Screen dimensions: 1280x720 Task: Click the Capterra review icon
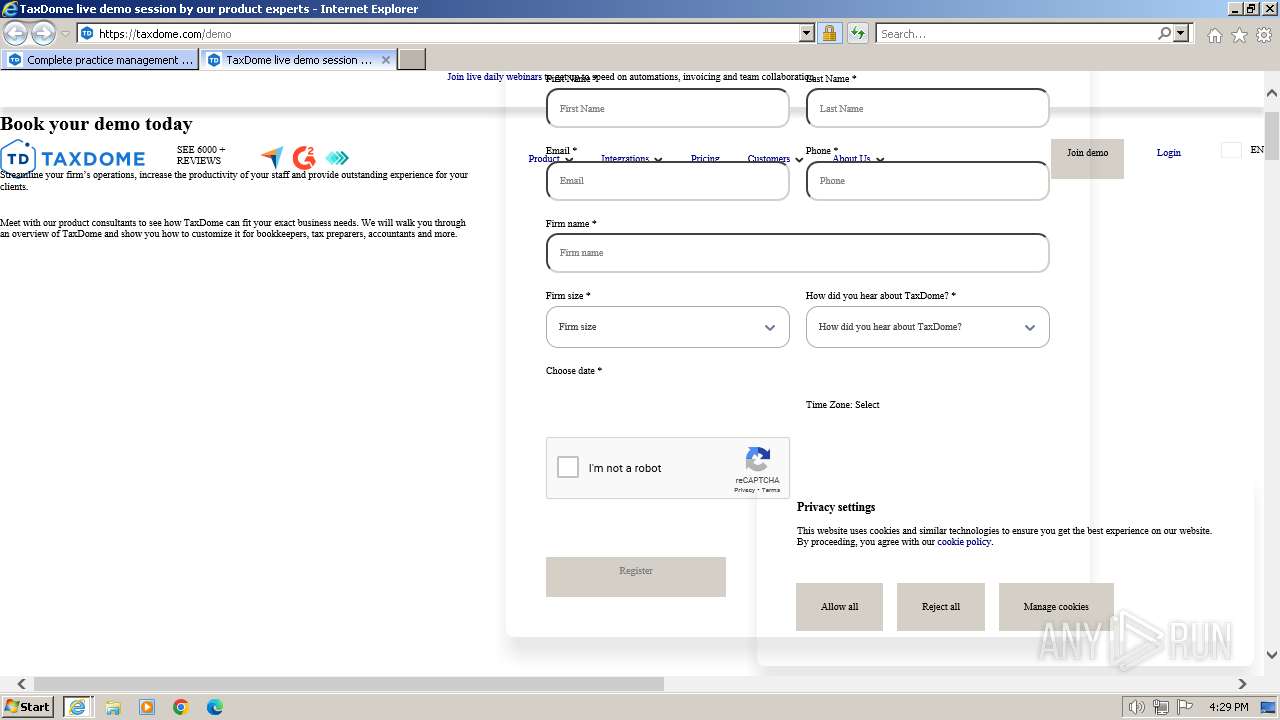[x=272, y=158]
